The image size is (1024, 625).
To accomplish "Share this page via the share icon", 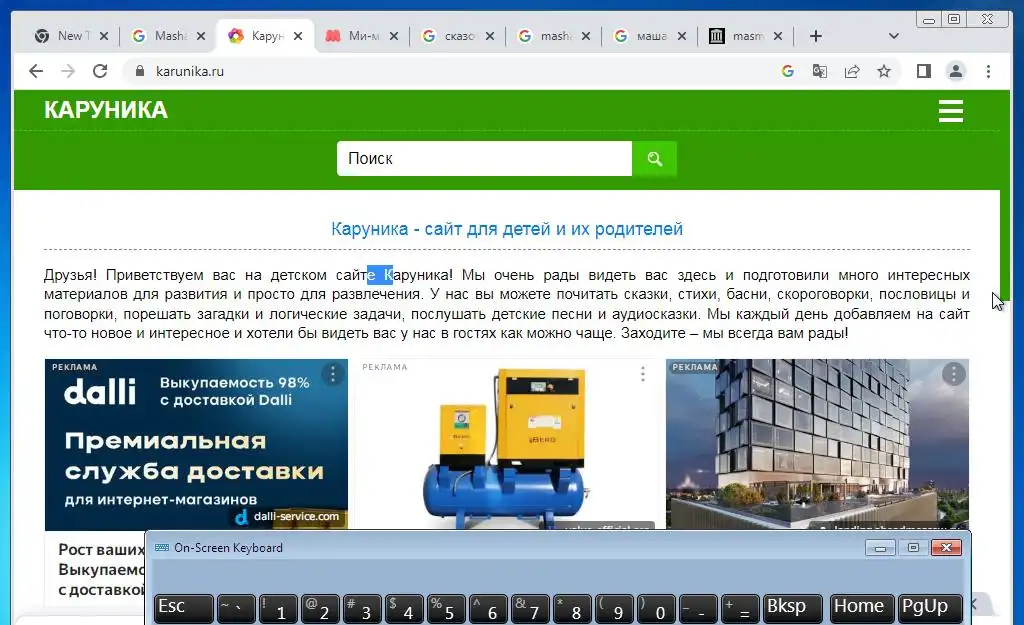I will click(852, 71).
